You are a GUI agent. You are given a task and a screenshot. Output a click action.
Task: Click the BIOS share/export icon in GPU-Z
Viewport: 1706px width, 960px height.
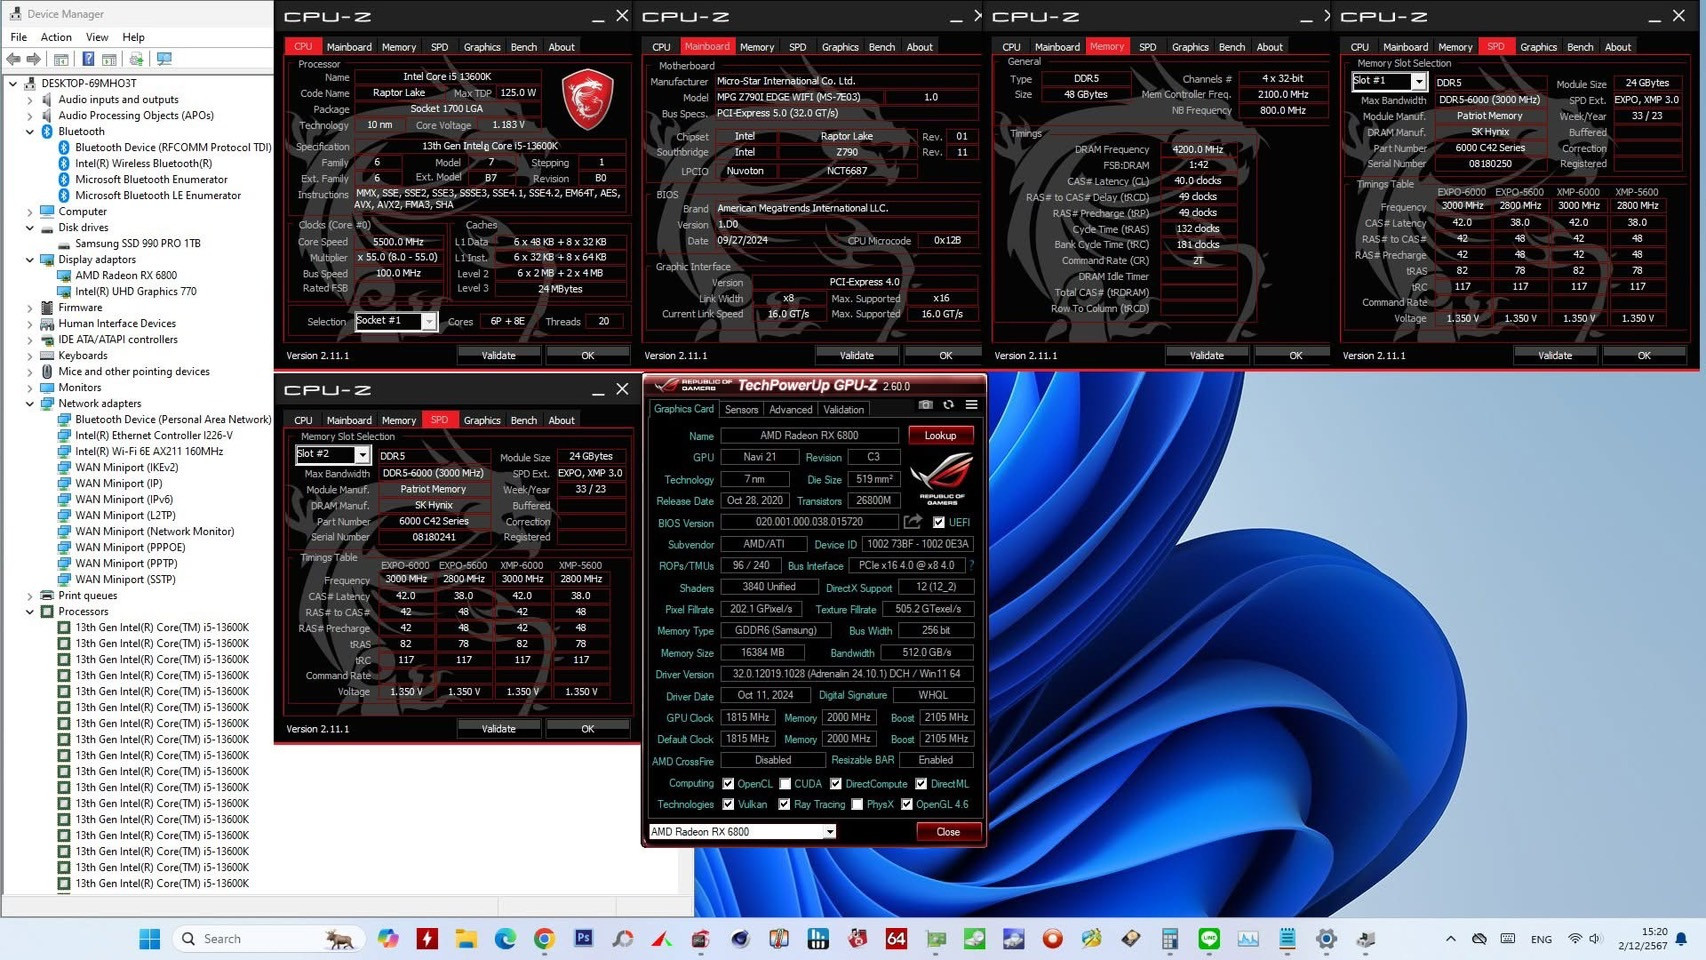[x=913, y=522]
